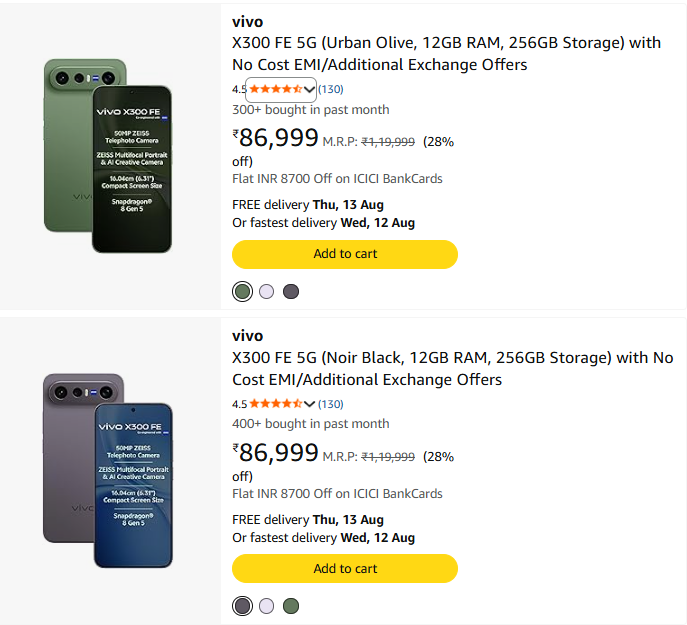Click ₹86,999 price on Urban Olive listing
This screenshot has width=687, height=625.
point(275,138)
